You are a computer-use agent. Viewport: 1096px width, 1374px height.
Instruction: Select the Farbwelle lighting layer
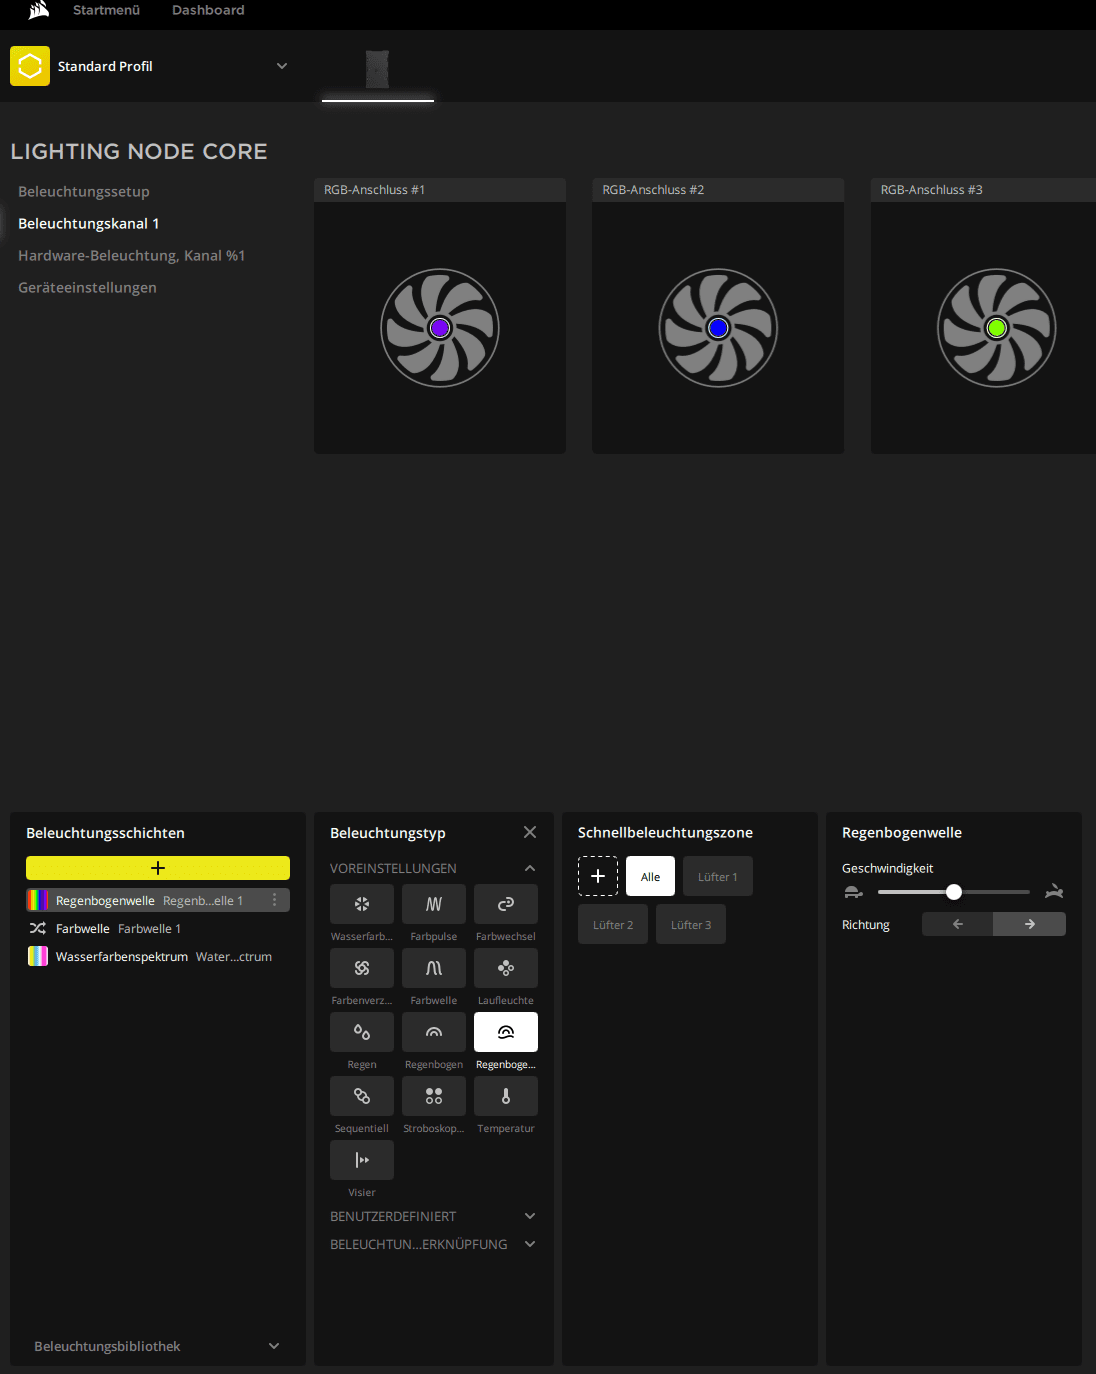click(x=158, y=928)
